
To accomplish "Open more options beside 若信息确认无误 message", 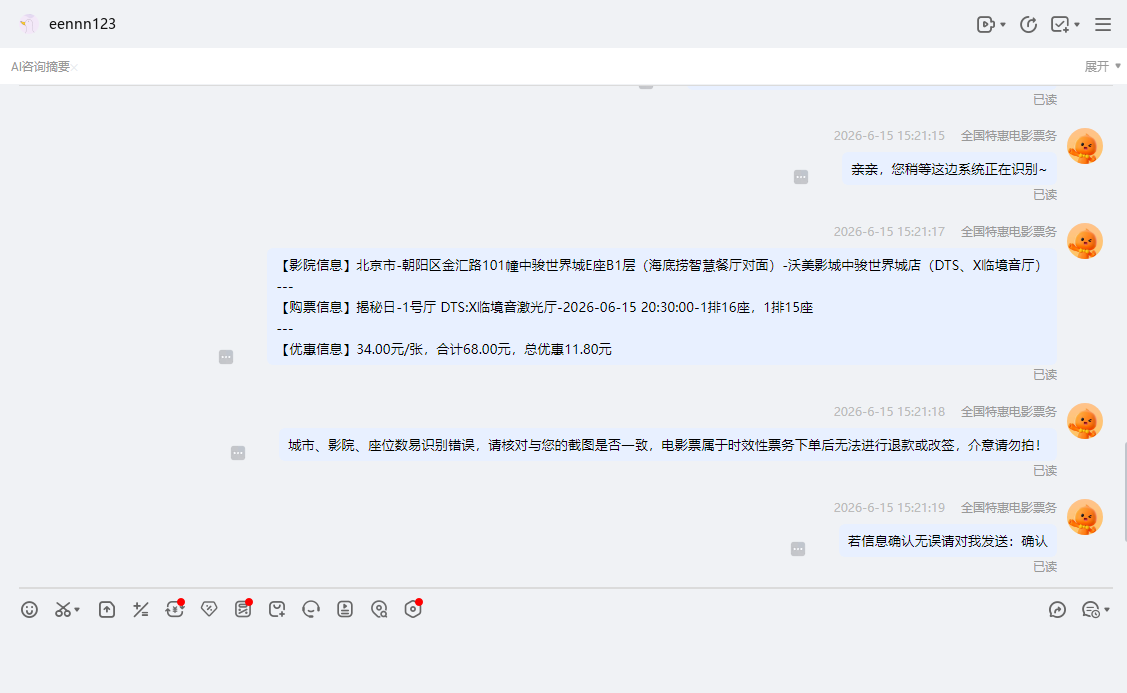I will click(798, 549).
